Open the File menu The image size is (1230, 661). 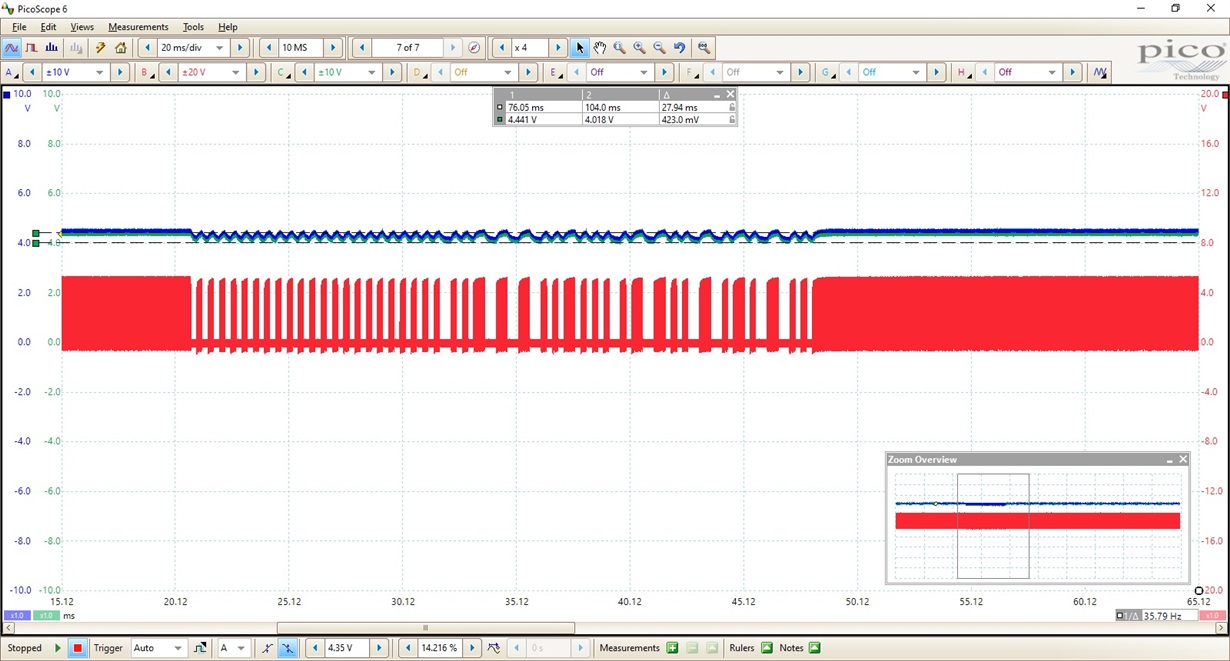click(19, 27)
